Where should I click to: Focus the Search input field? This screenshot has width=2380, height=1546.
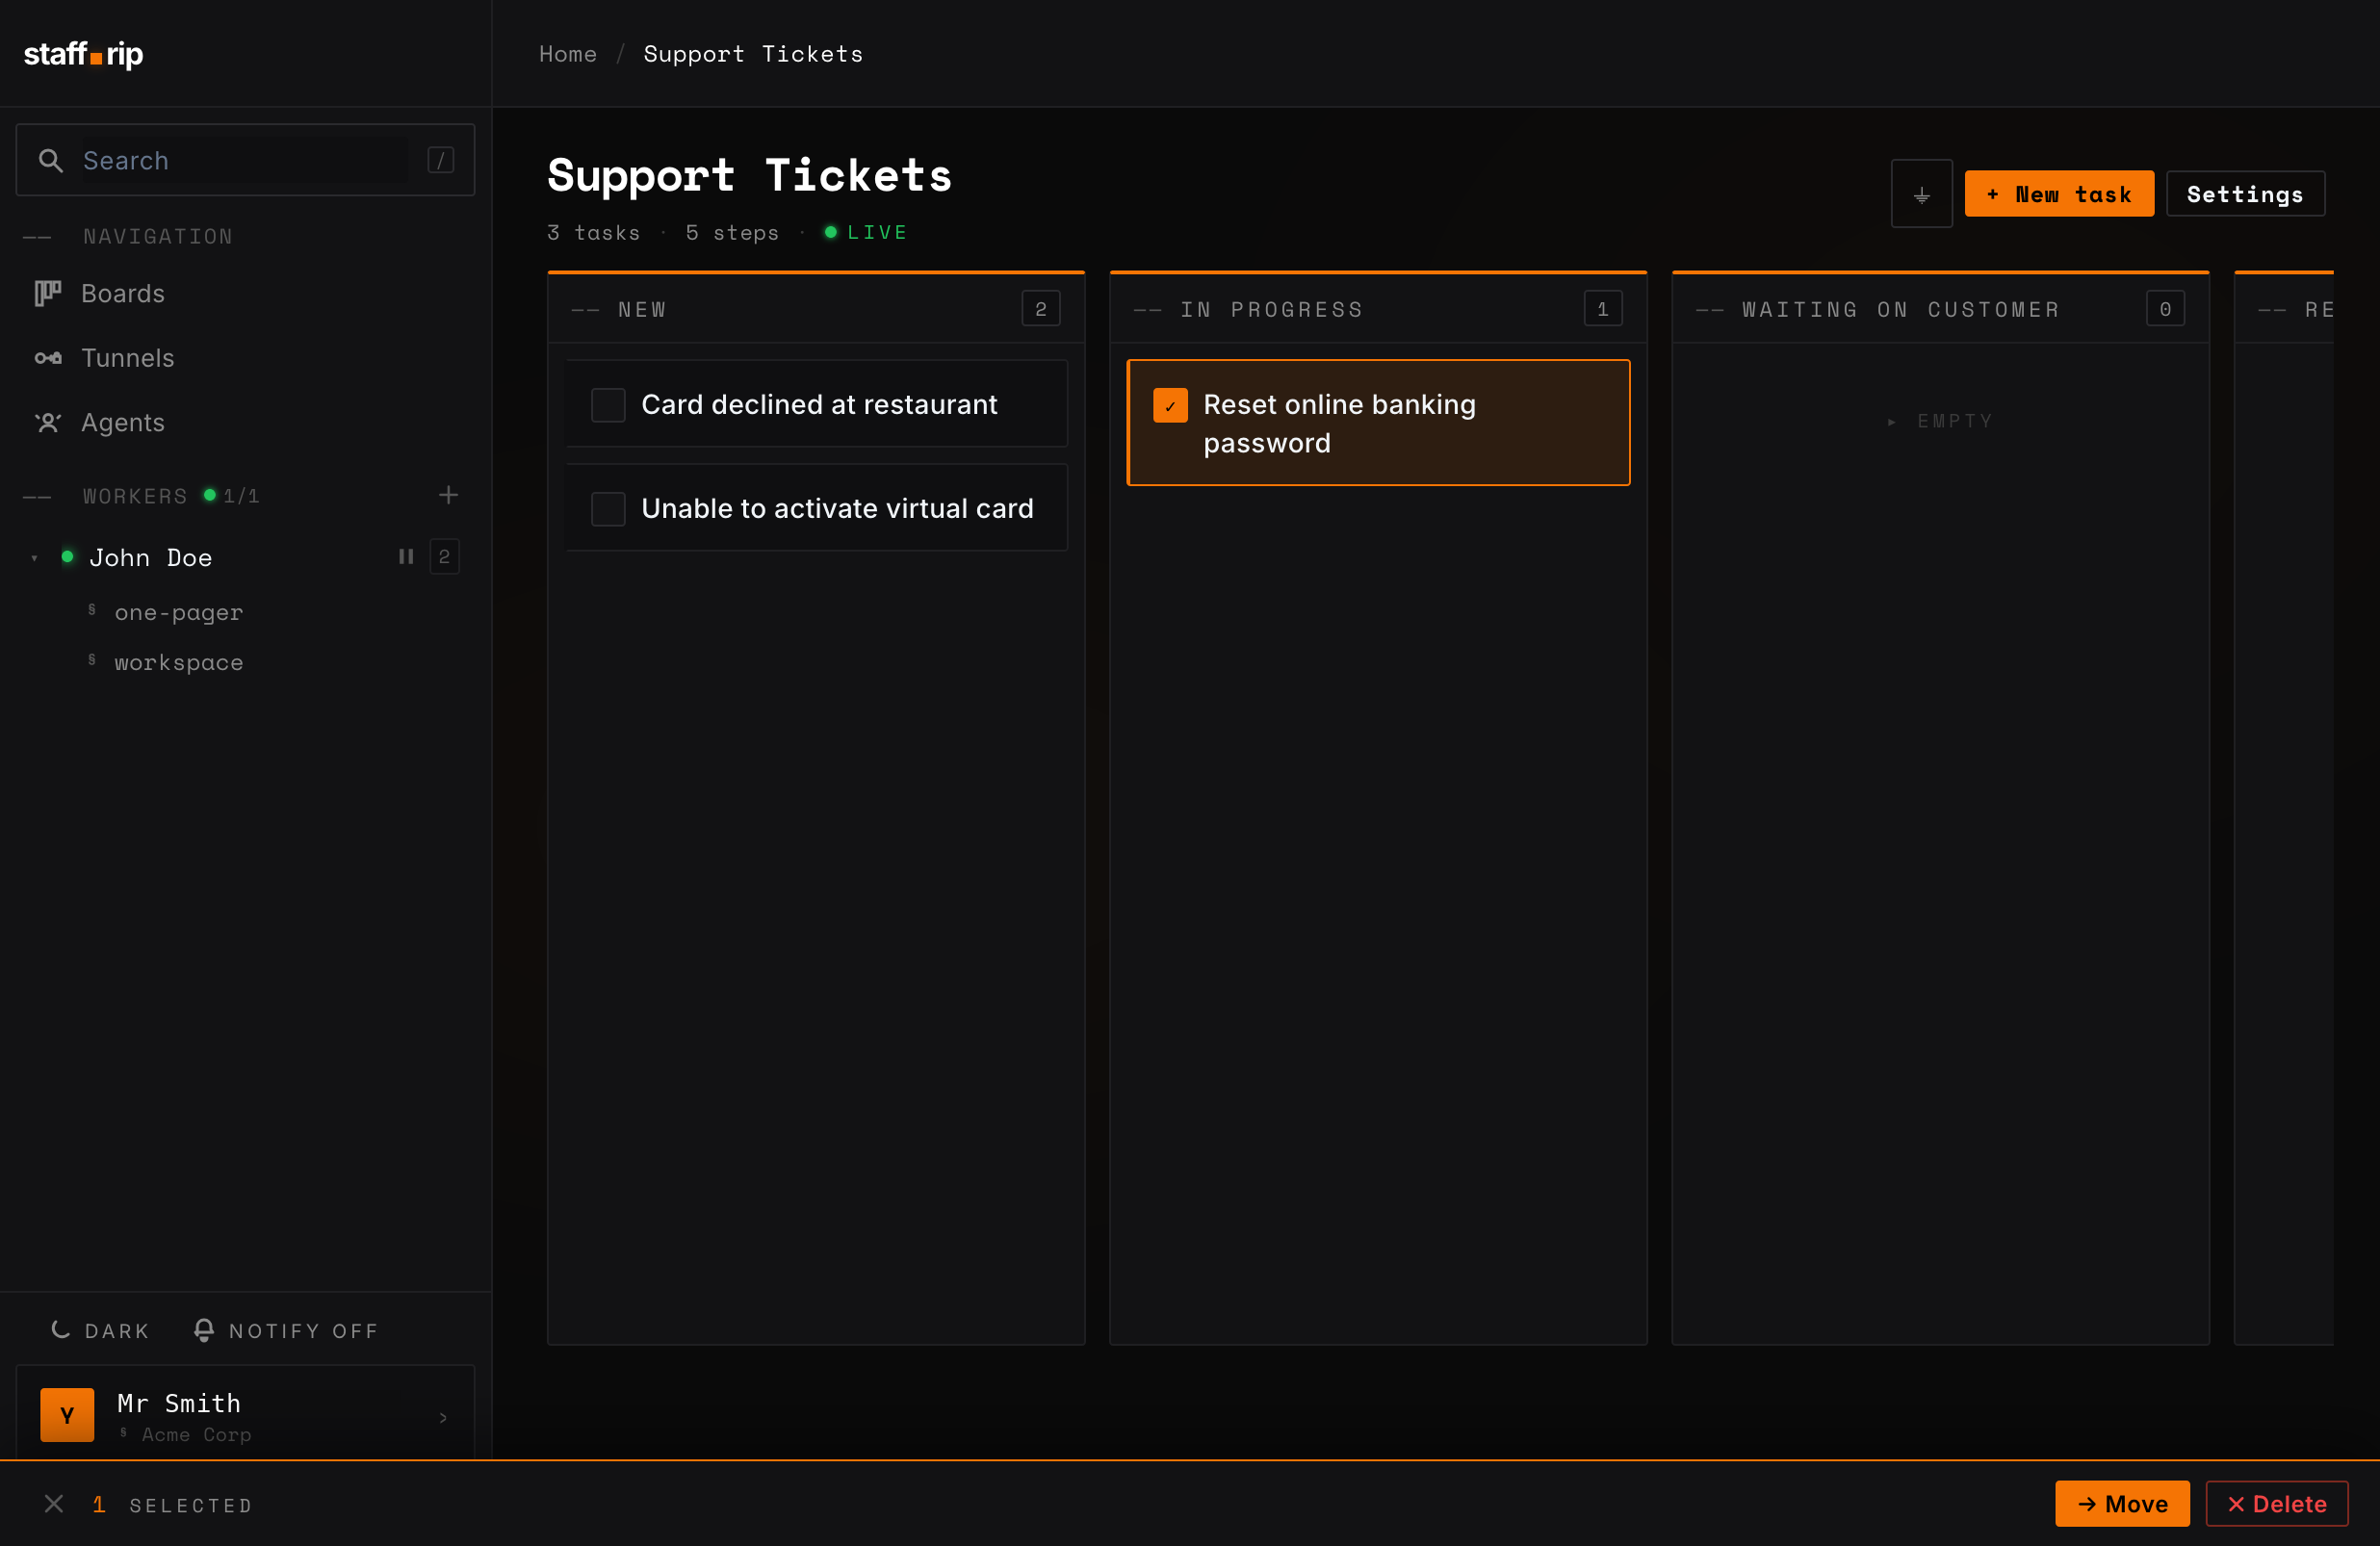(x=245, y=160)
